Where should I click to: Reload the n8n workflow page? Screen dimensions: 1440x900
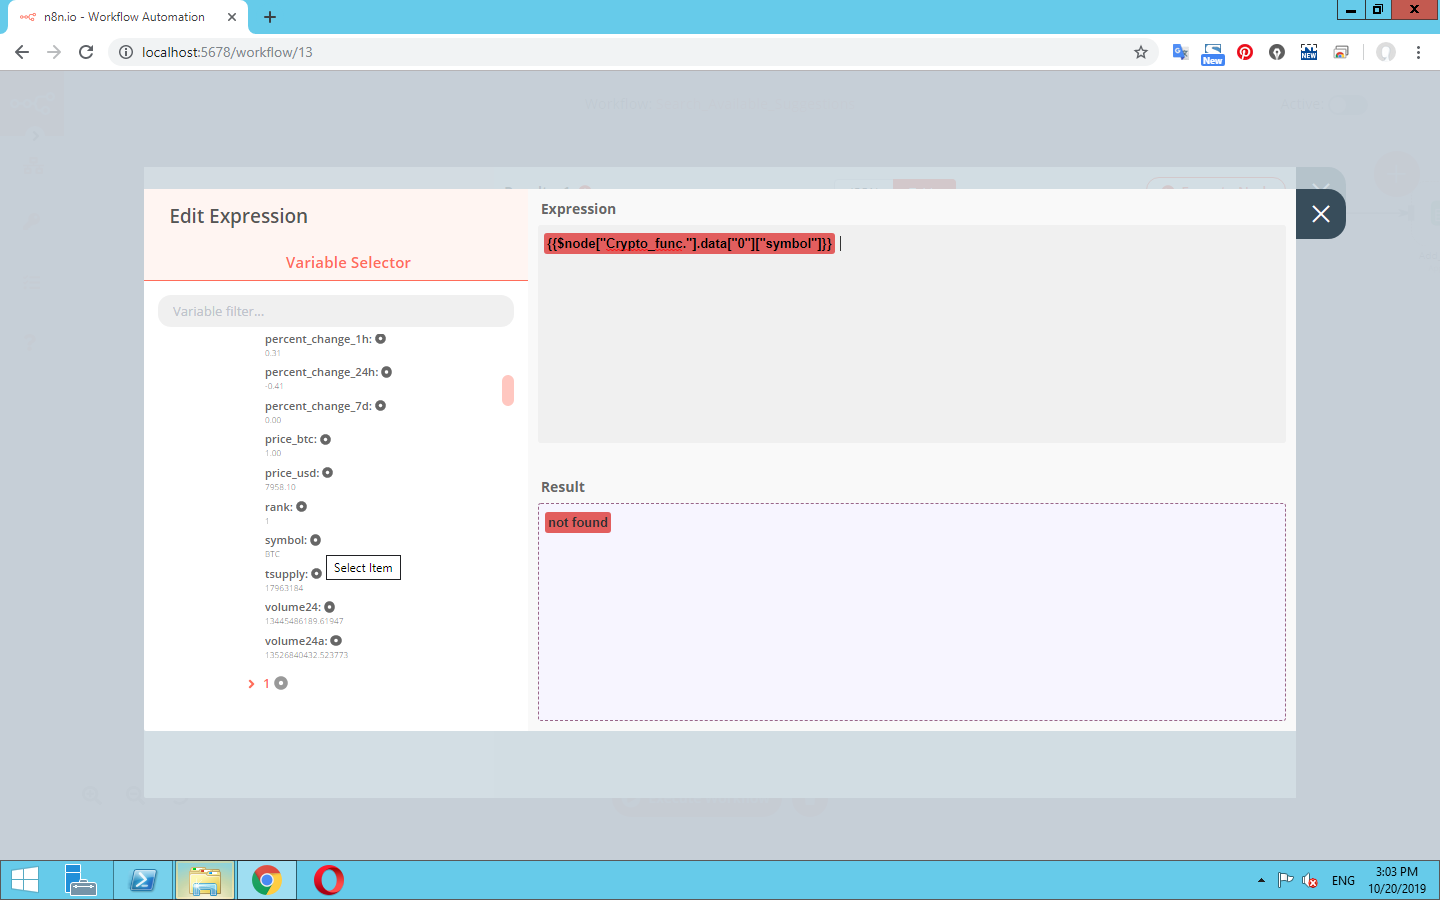click(x=86, y=52)
